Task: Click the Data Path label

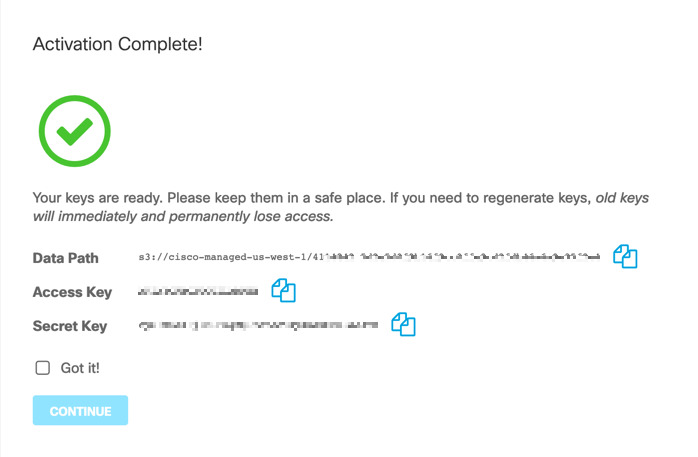Action: [x=66, y=258]
